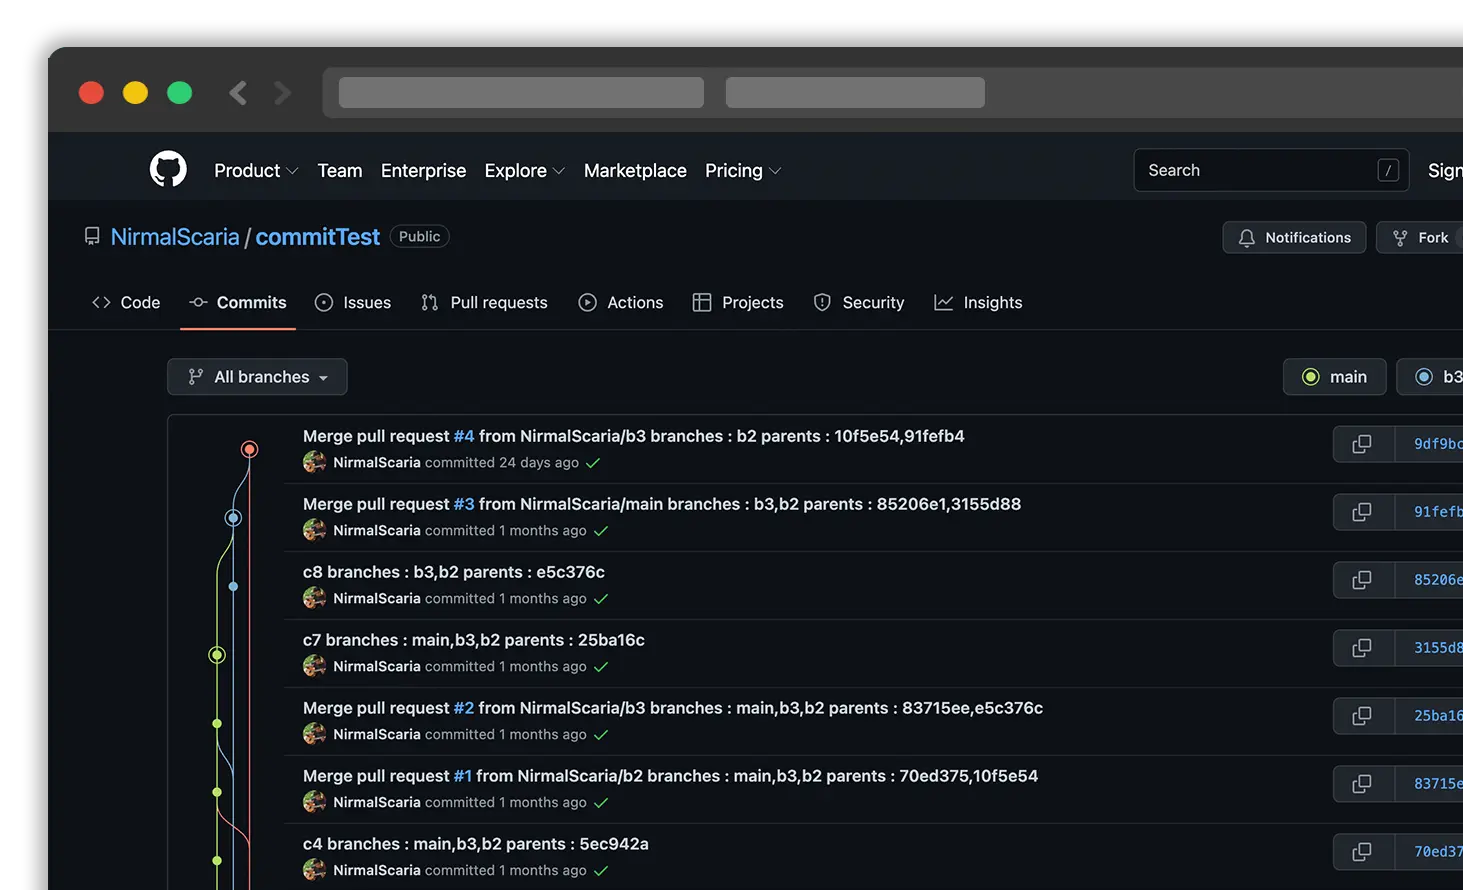
Task: Click the green check status on c7 commit
Action: point(601,667)
